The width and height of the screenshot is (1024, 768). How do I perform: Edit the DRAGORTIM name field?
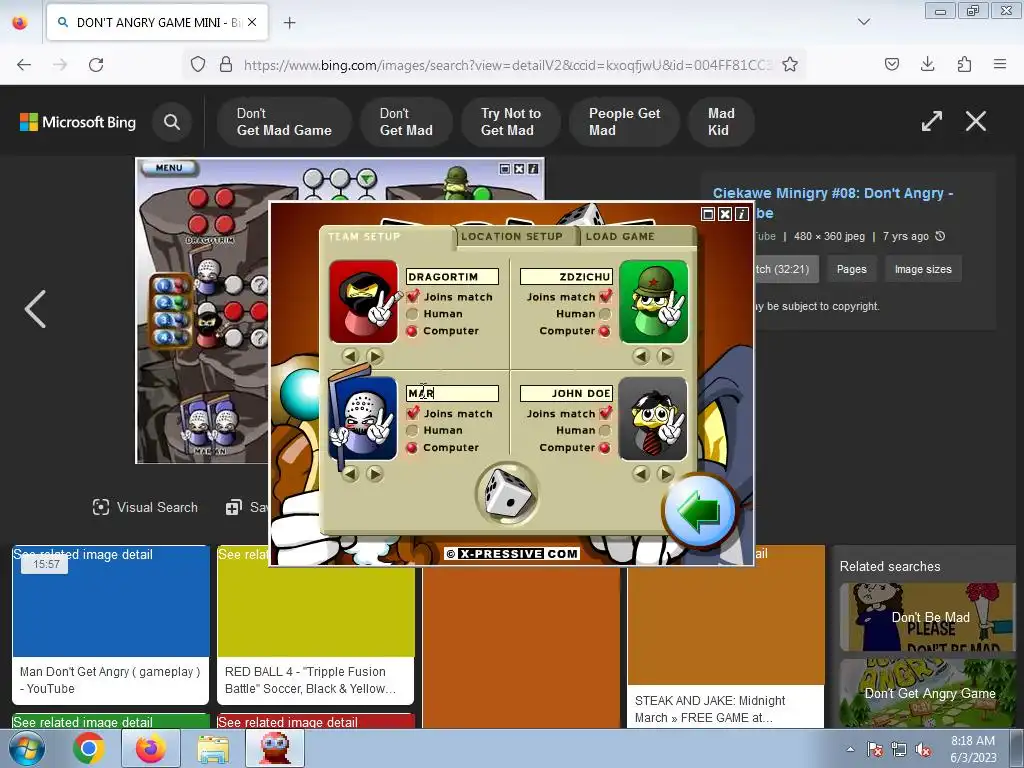pos(452,277)
